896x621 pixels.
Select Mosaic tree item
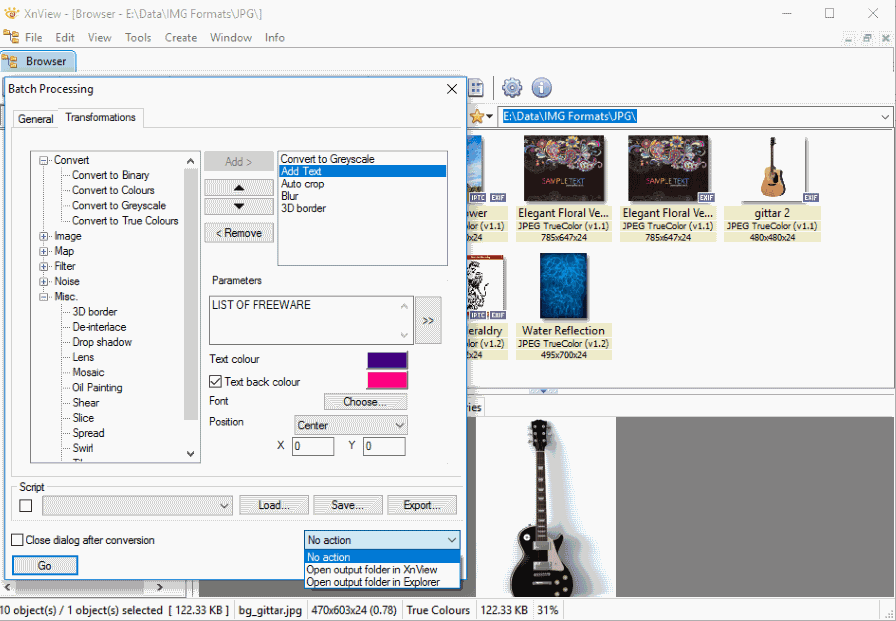88,372
